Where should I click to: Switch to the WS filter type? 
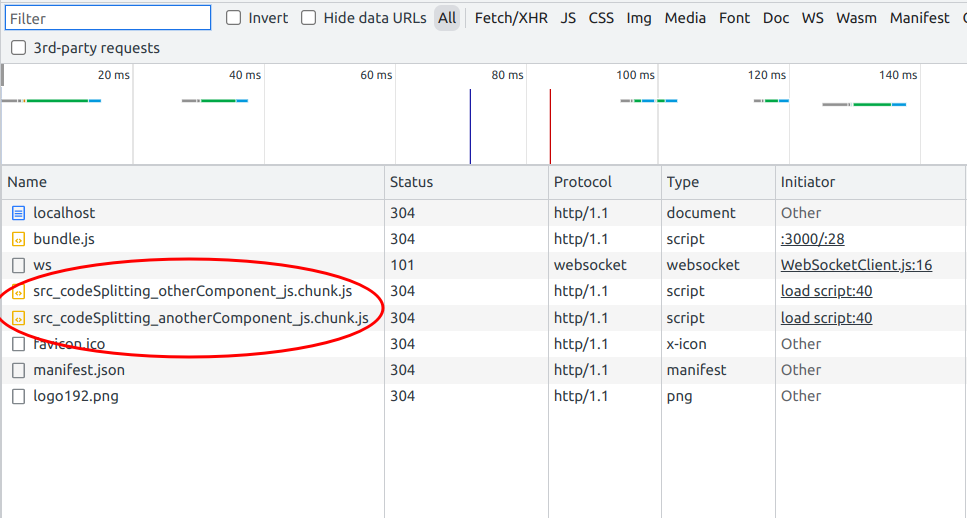click(813, 18)
